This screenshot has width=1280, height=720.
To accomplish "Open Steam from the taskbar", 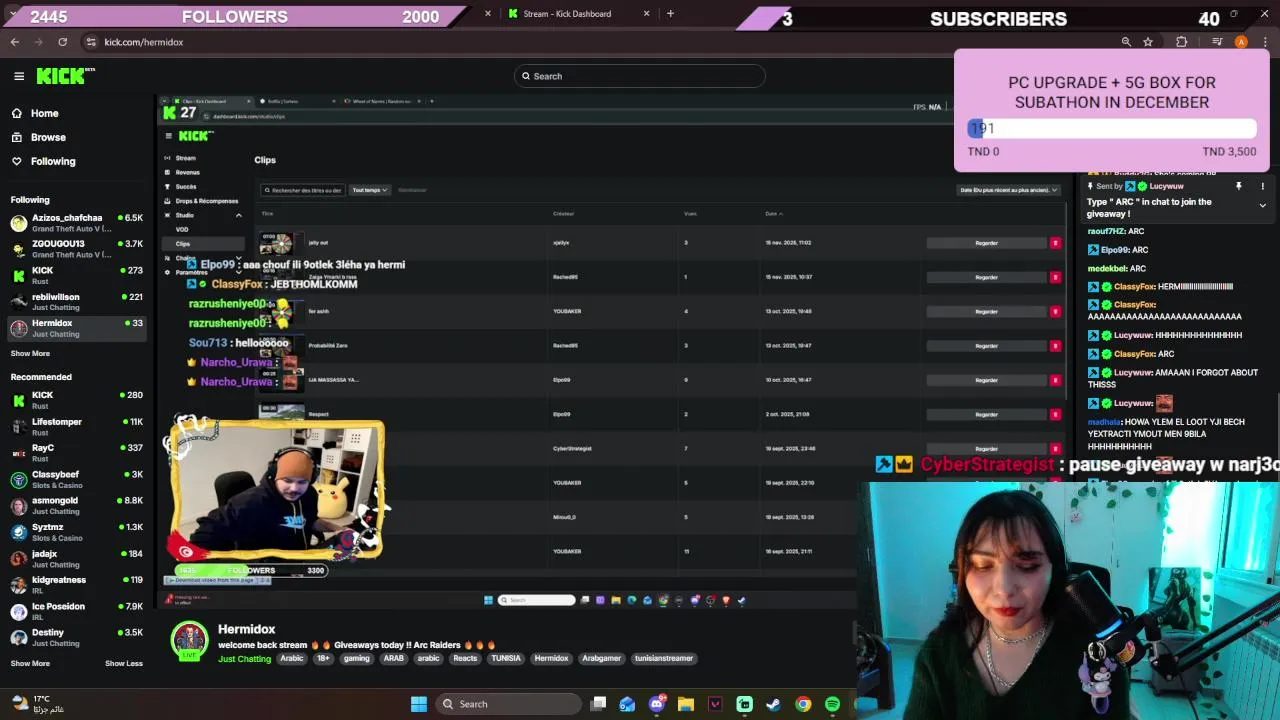I will pos(773,704).
